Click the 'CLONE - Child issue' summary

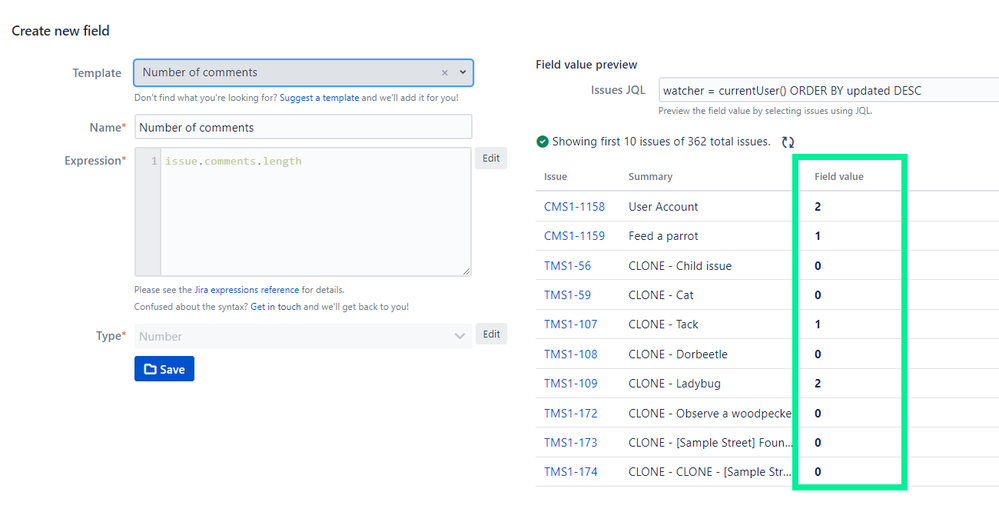pos(680,266)
